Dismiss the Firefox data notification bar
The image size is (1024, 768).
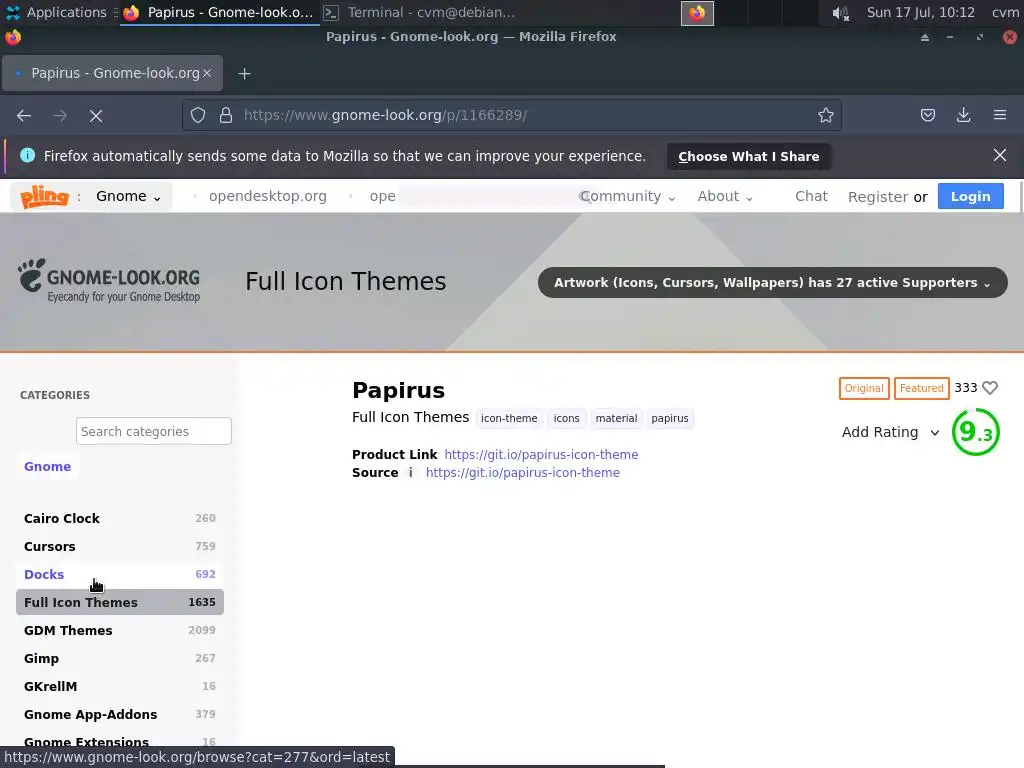(x=999, y=155)
